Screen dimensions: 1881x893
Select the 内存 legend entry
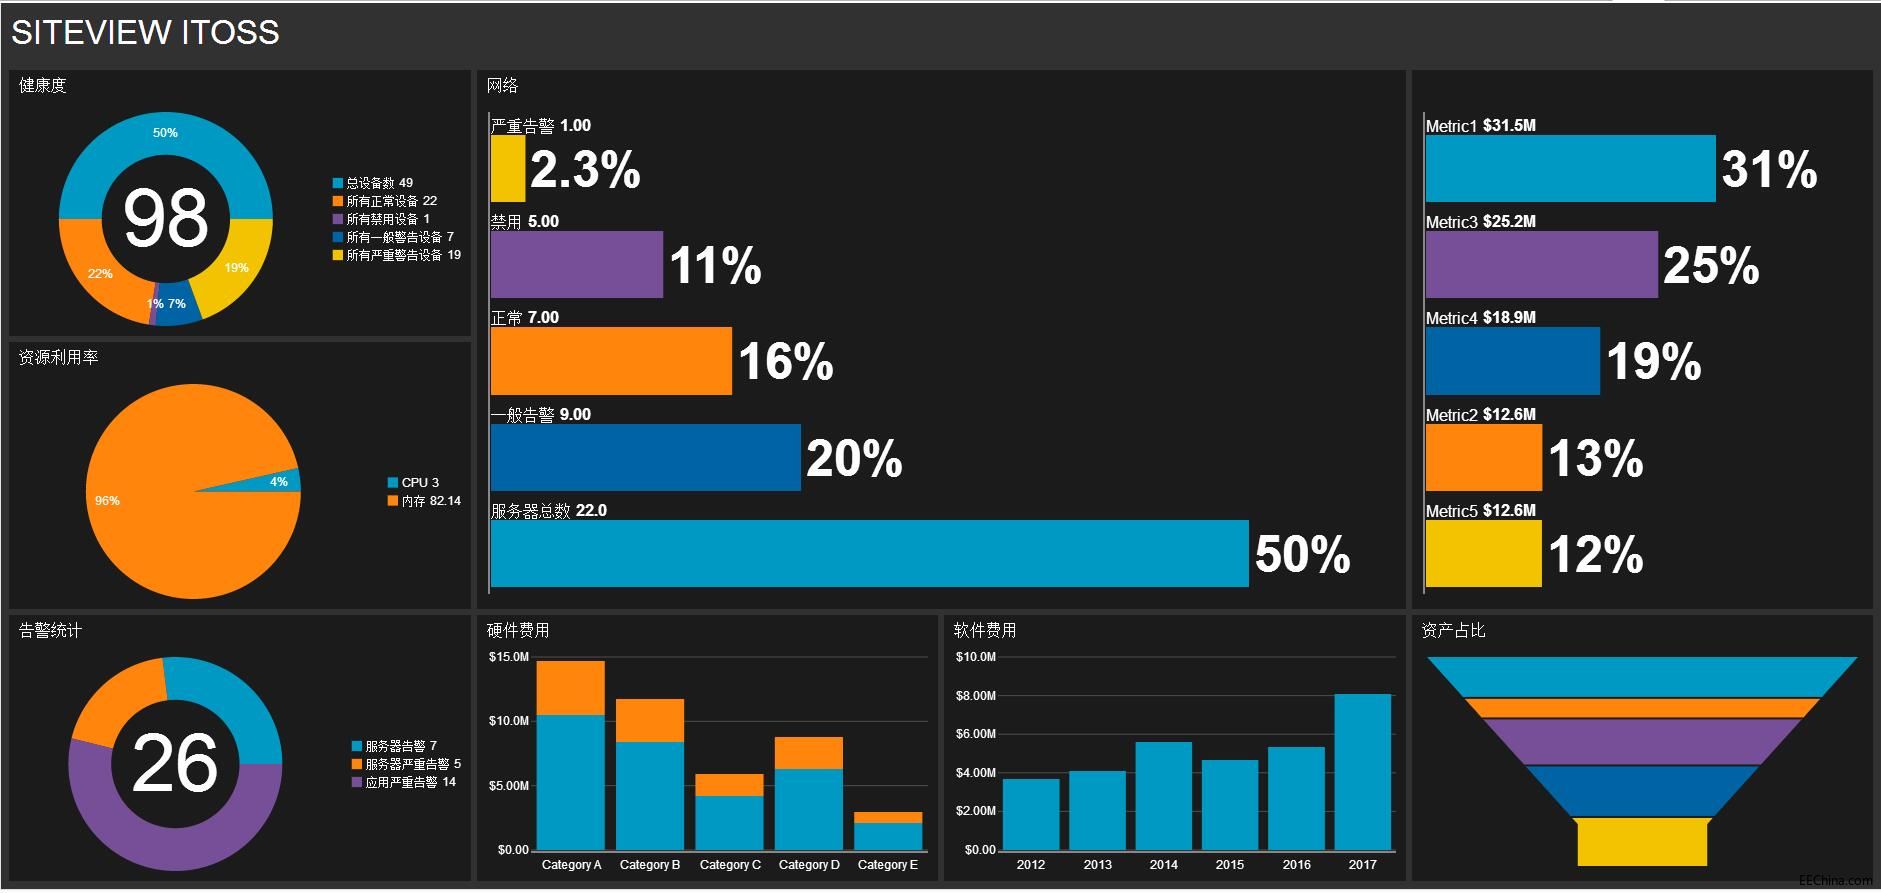coord(424,501)
